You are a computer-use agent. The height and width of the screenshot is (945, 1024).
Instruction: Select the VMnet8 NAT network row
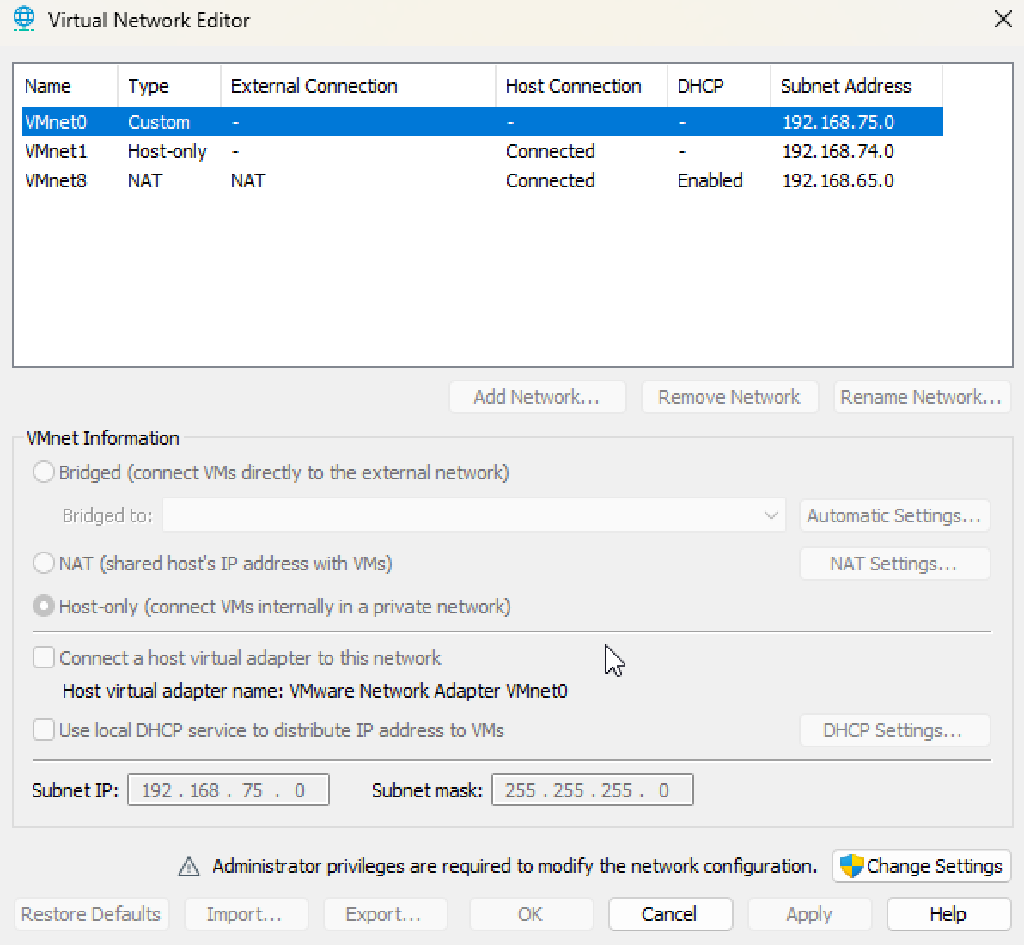(300, 181)
